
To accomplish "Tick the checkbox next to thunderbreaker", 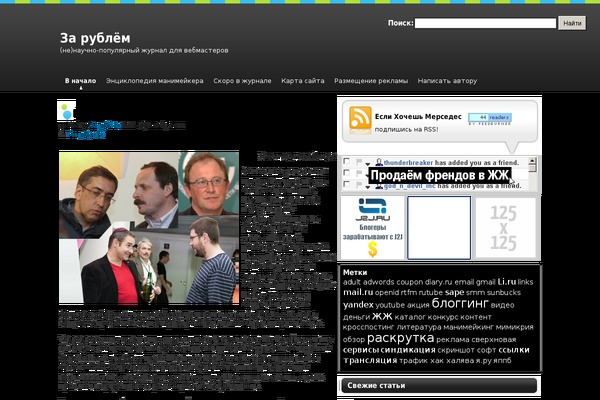I will [x=346, y=161].
